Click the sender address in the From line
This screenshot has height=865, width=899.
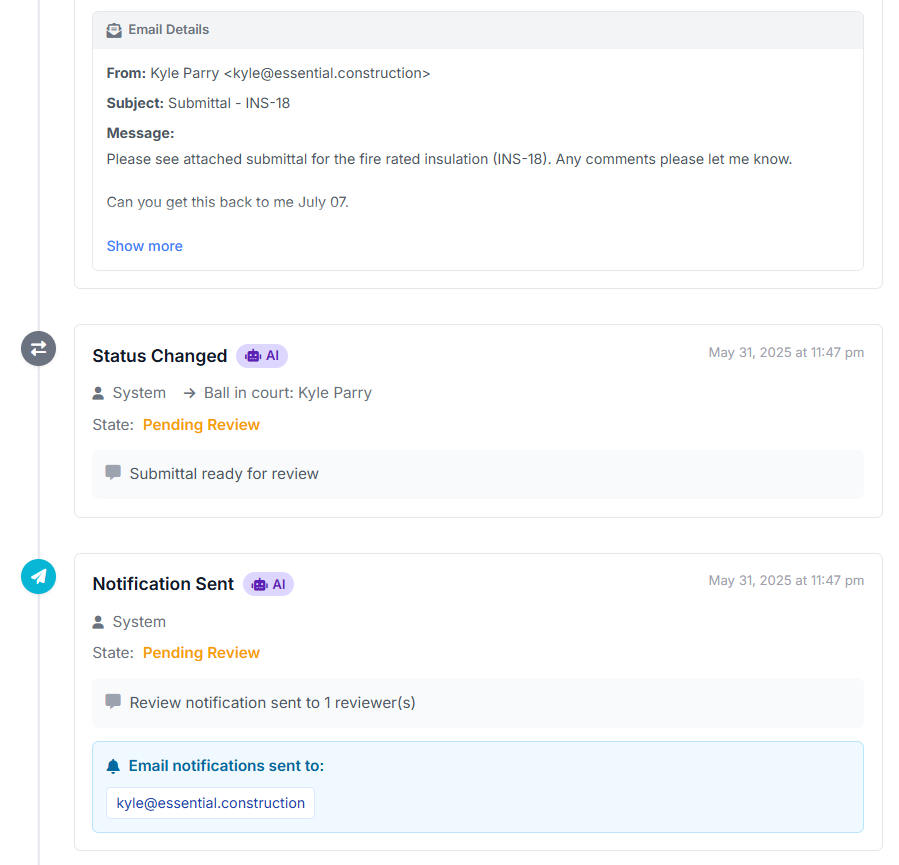click(327, 73)
